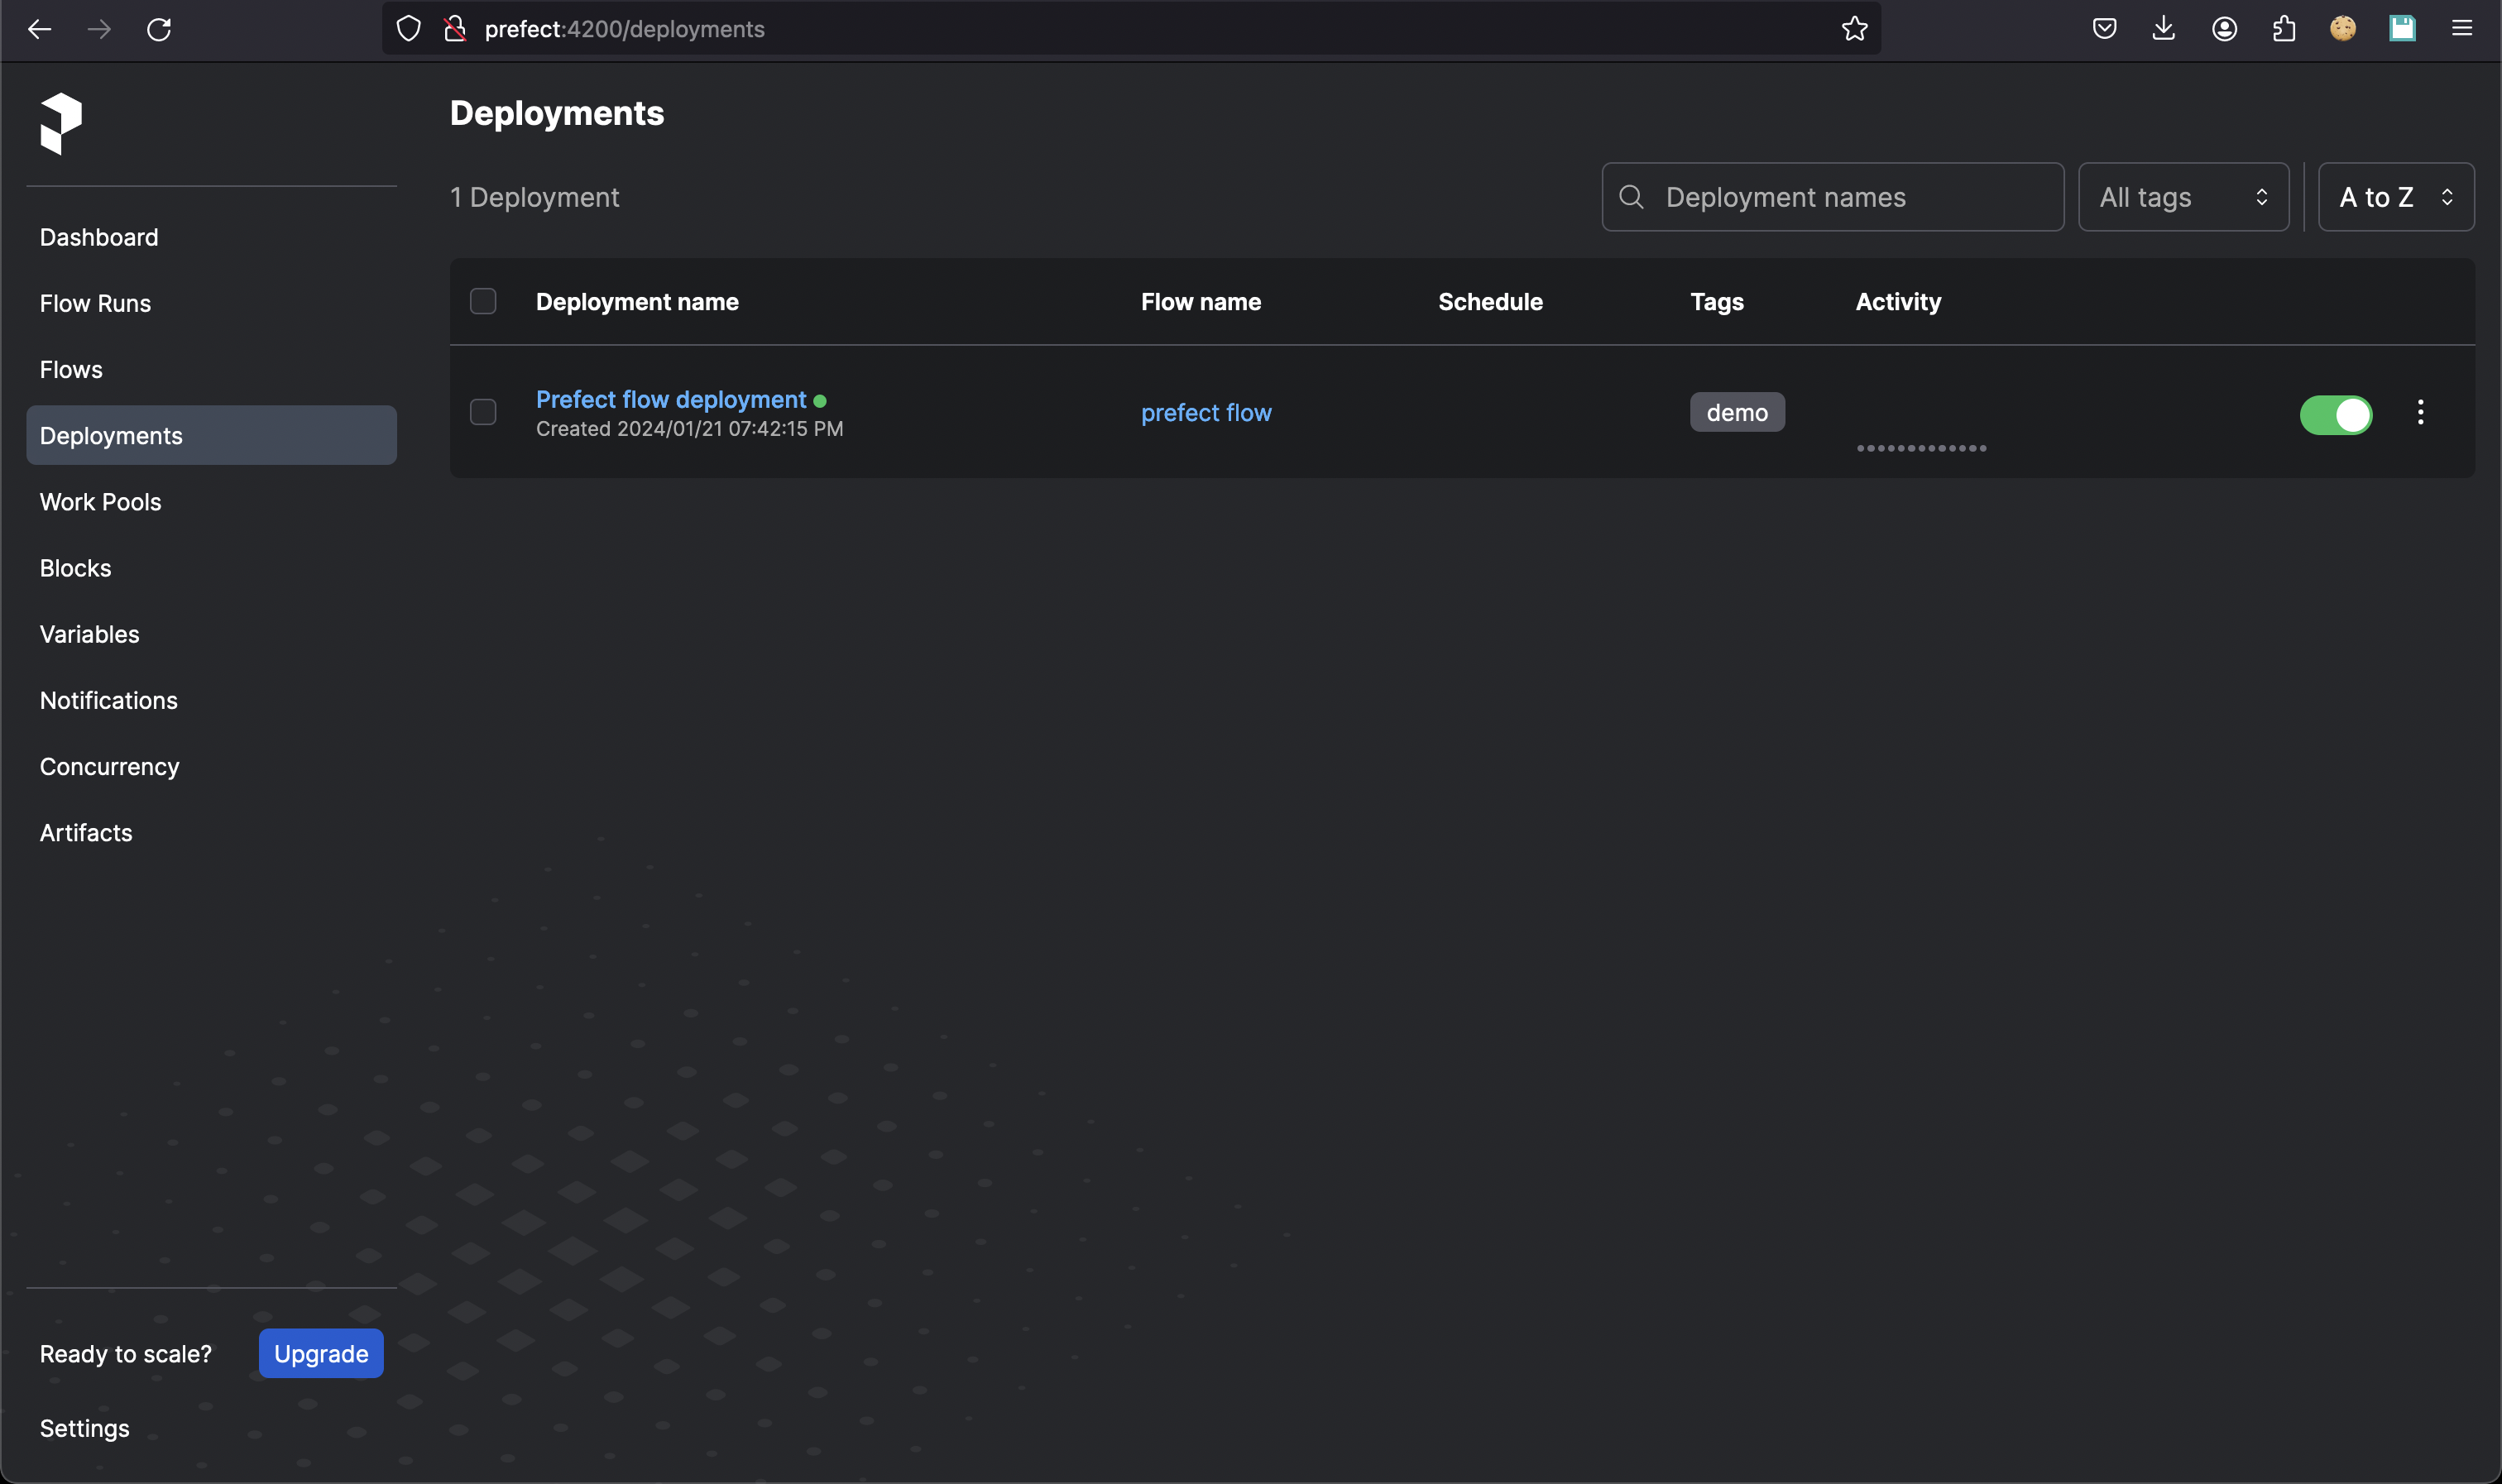Click the Upgrade button
The image size is (2502, 1484).
(321, 1353)
